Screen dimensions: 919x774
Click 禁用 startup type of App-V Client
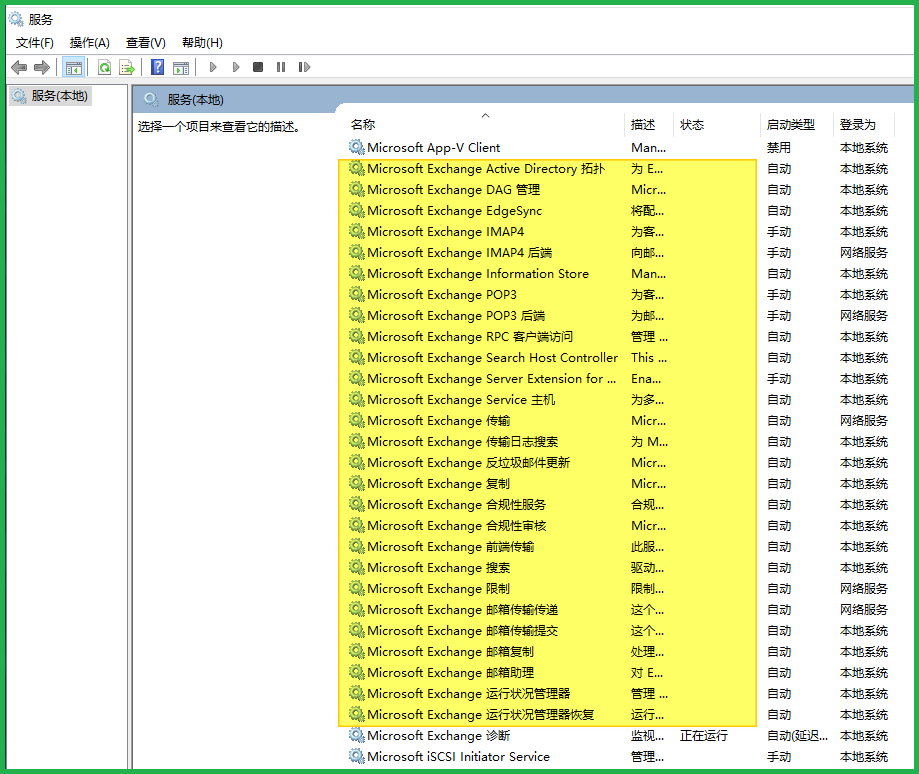[778, 147]
